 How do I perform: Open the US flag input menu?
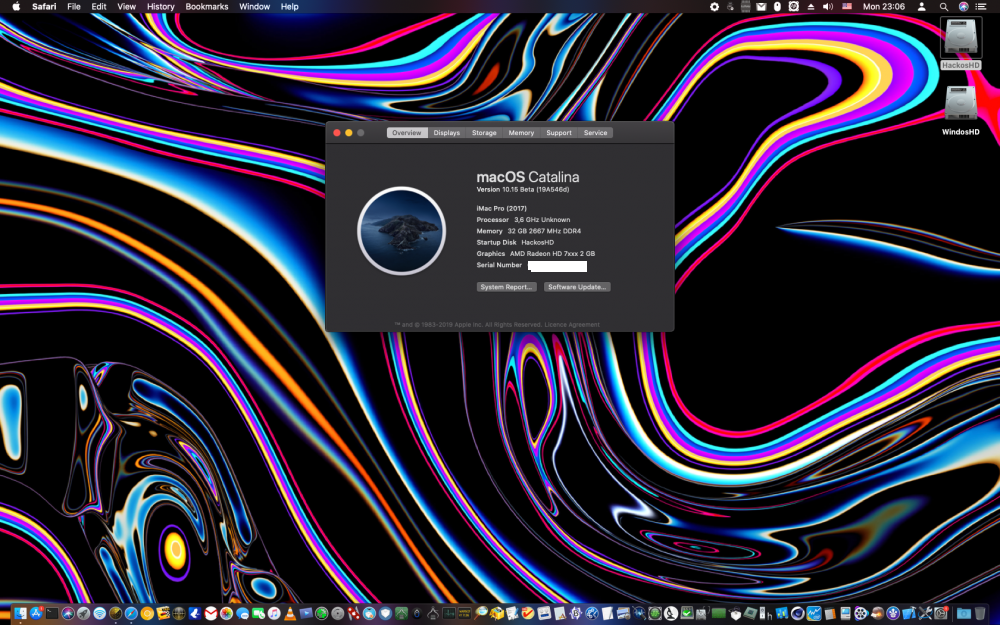click(846, 6)
